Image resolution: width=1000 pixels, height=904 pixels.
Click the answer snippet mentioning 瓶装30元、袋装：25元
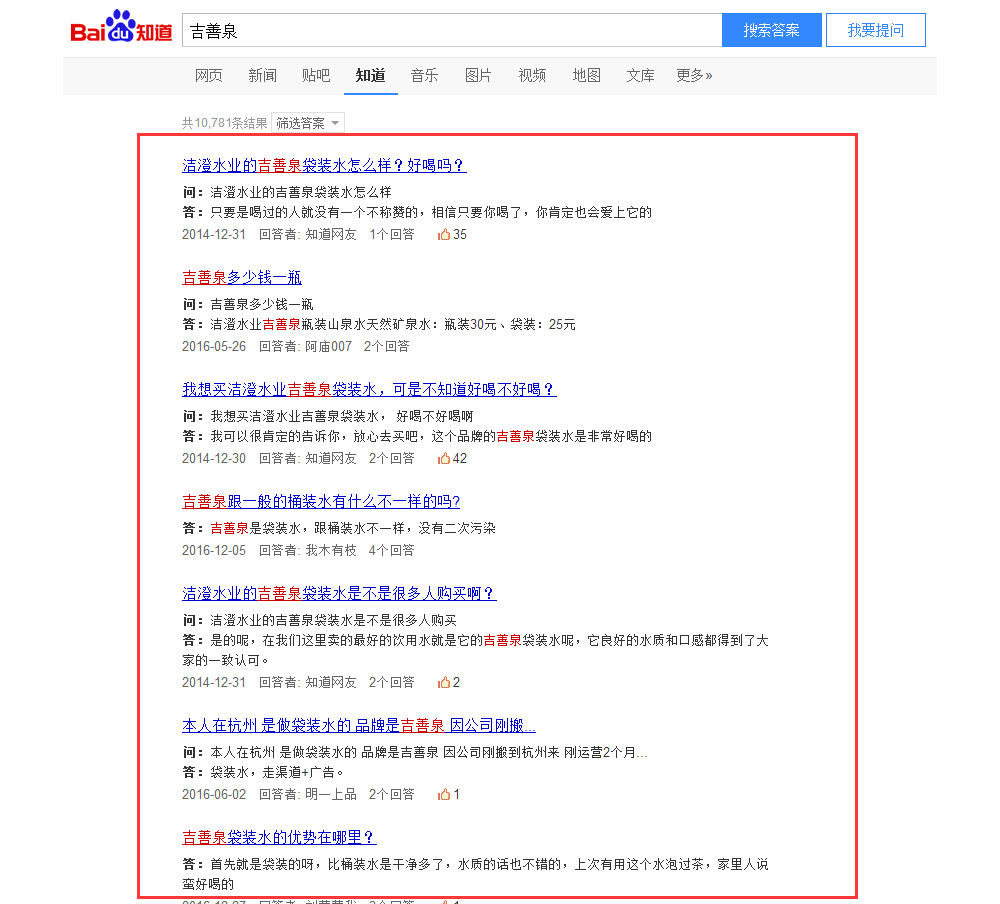[x=393, y=325]
